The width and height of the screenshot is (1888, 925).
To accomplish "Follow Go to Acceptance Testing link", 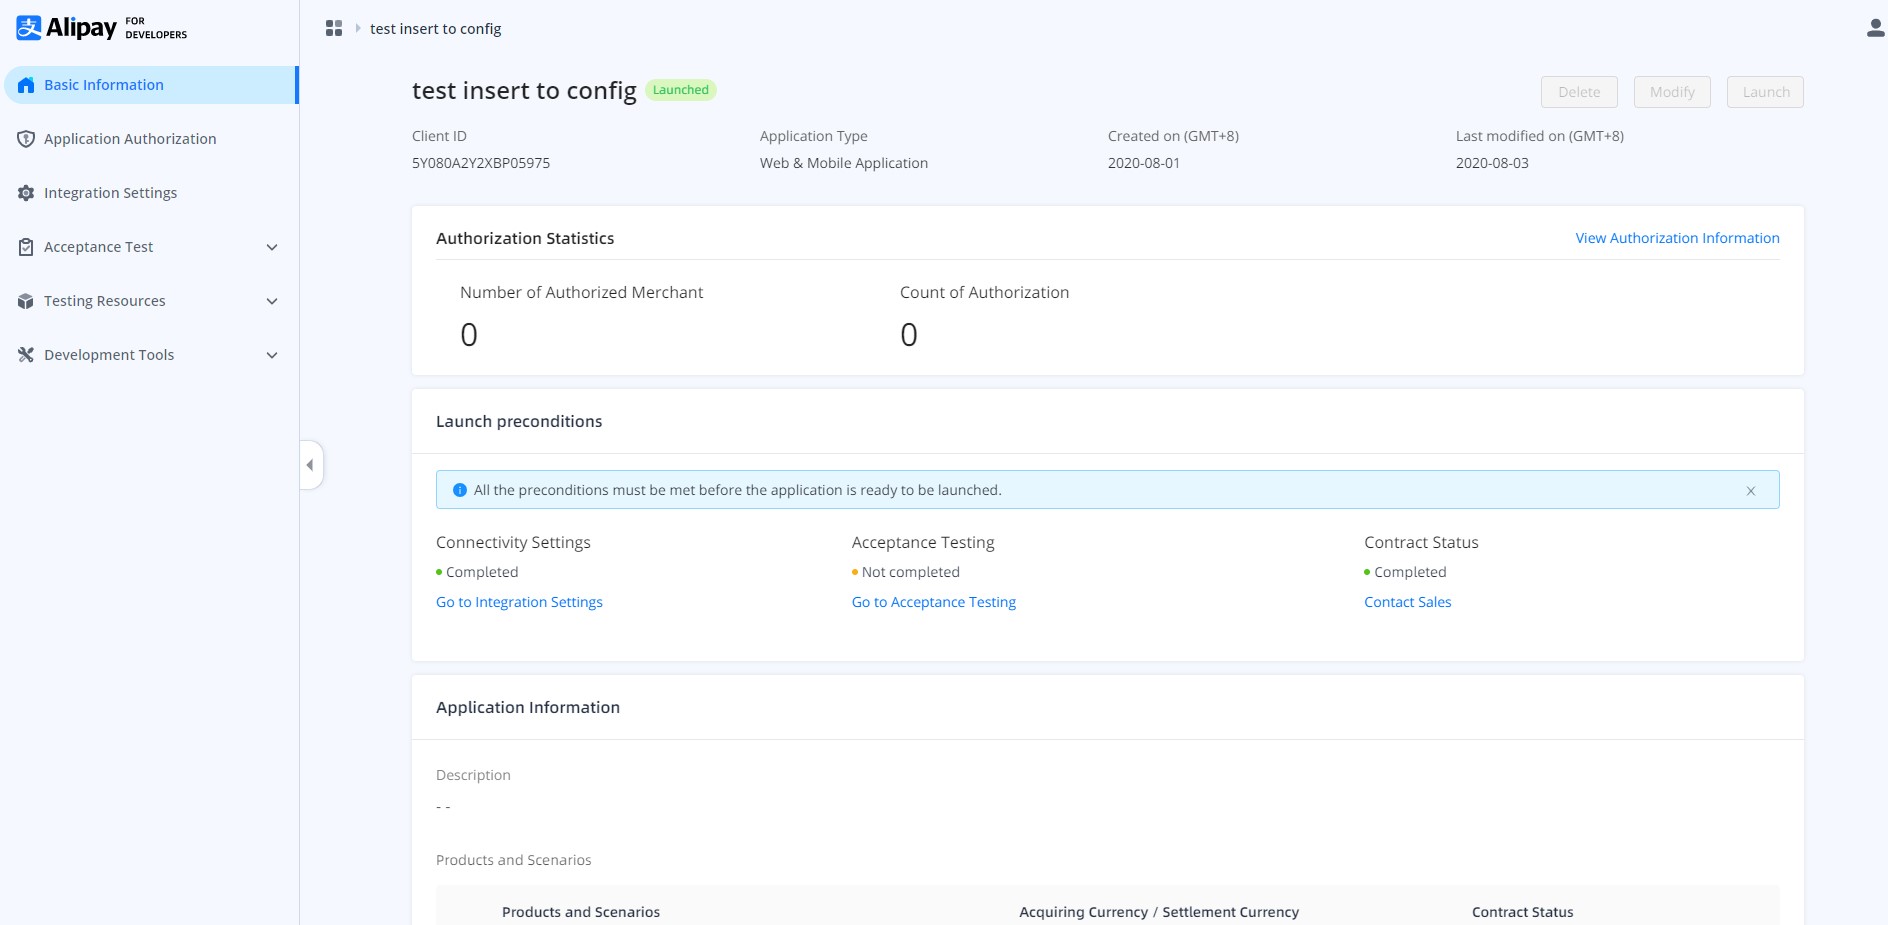I will point(933,602).
